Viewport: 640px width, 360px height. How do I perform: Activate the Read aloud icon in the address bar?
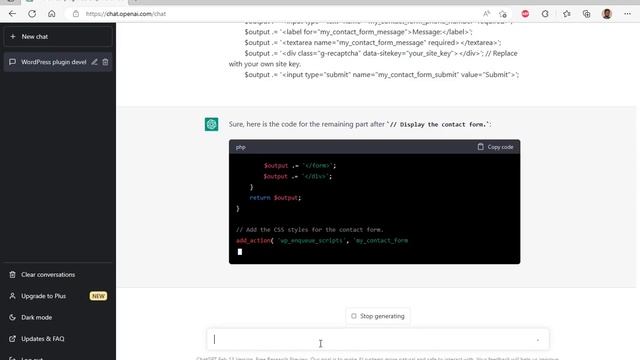coord(486,14)
